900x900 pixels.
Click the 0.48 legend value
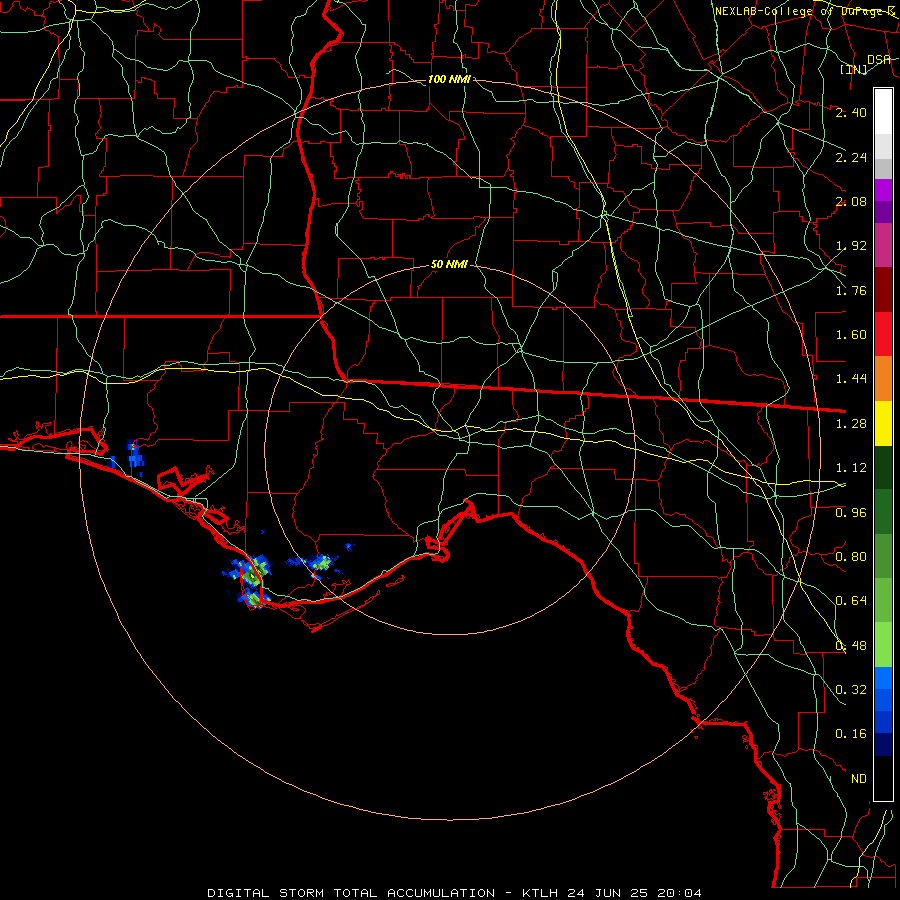point(851,646)
